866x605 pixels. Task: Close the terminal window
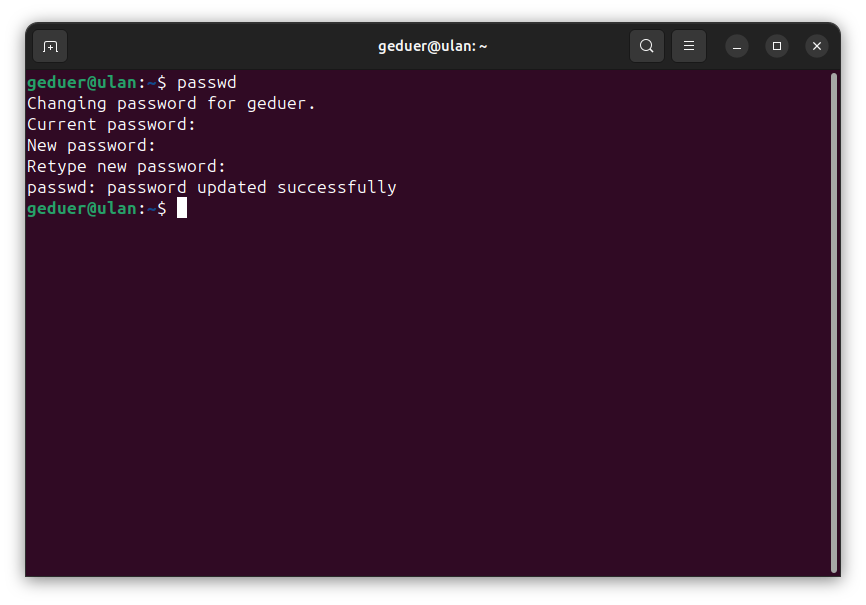click(x=817, y=46)
